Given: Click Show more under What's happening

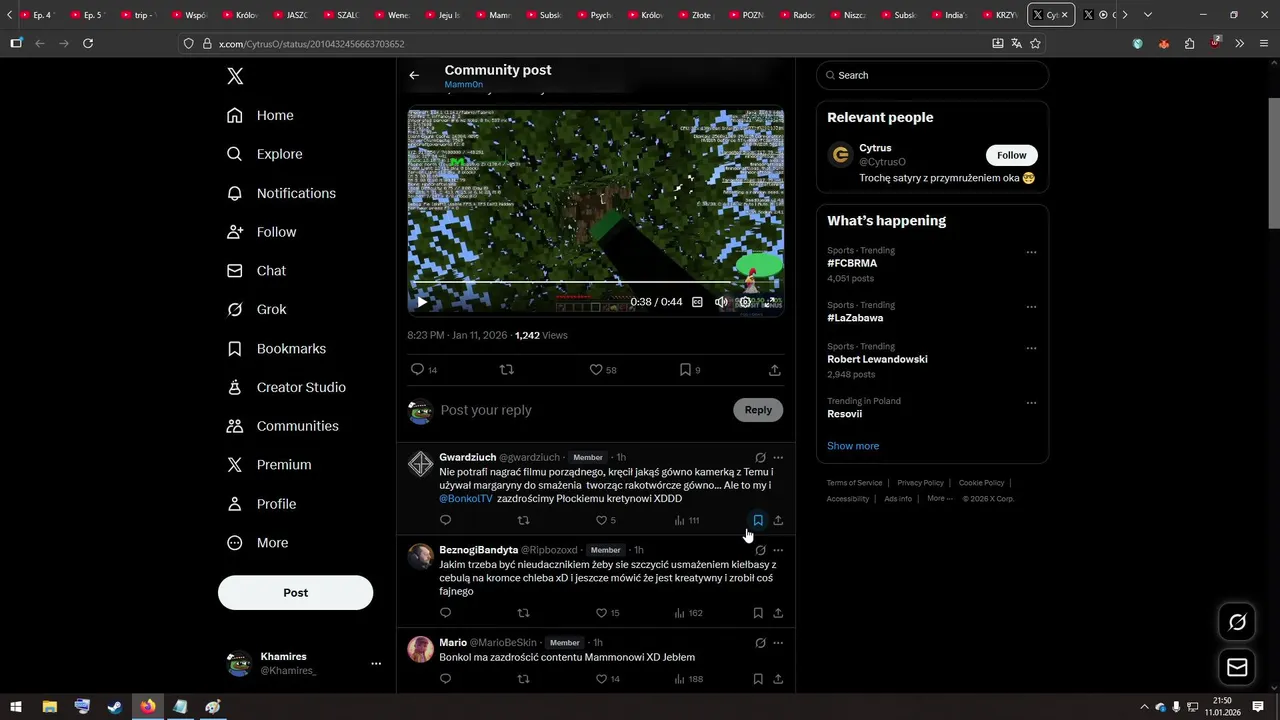Looking at the screenshot, I should [853, 446].
